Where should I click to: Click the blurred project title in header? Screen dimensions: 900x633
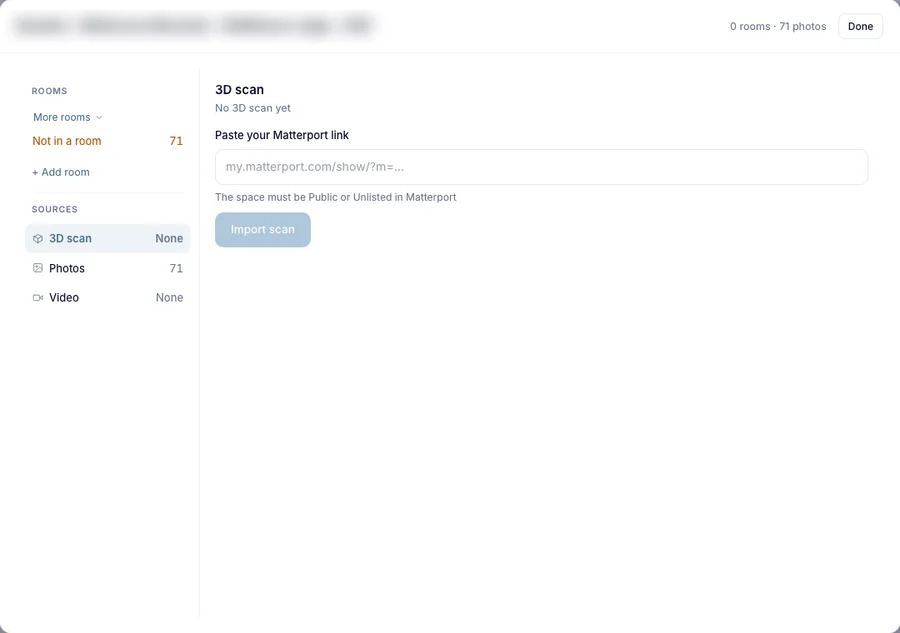(x=194, y=26)
